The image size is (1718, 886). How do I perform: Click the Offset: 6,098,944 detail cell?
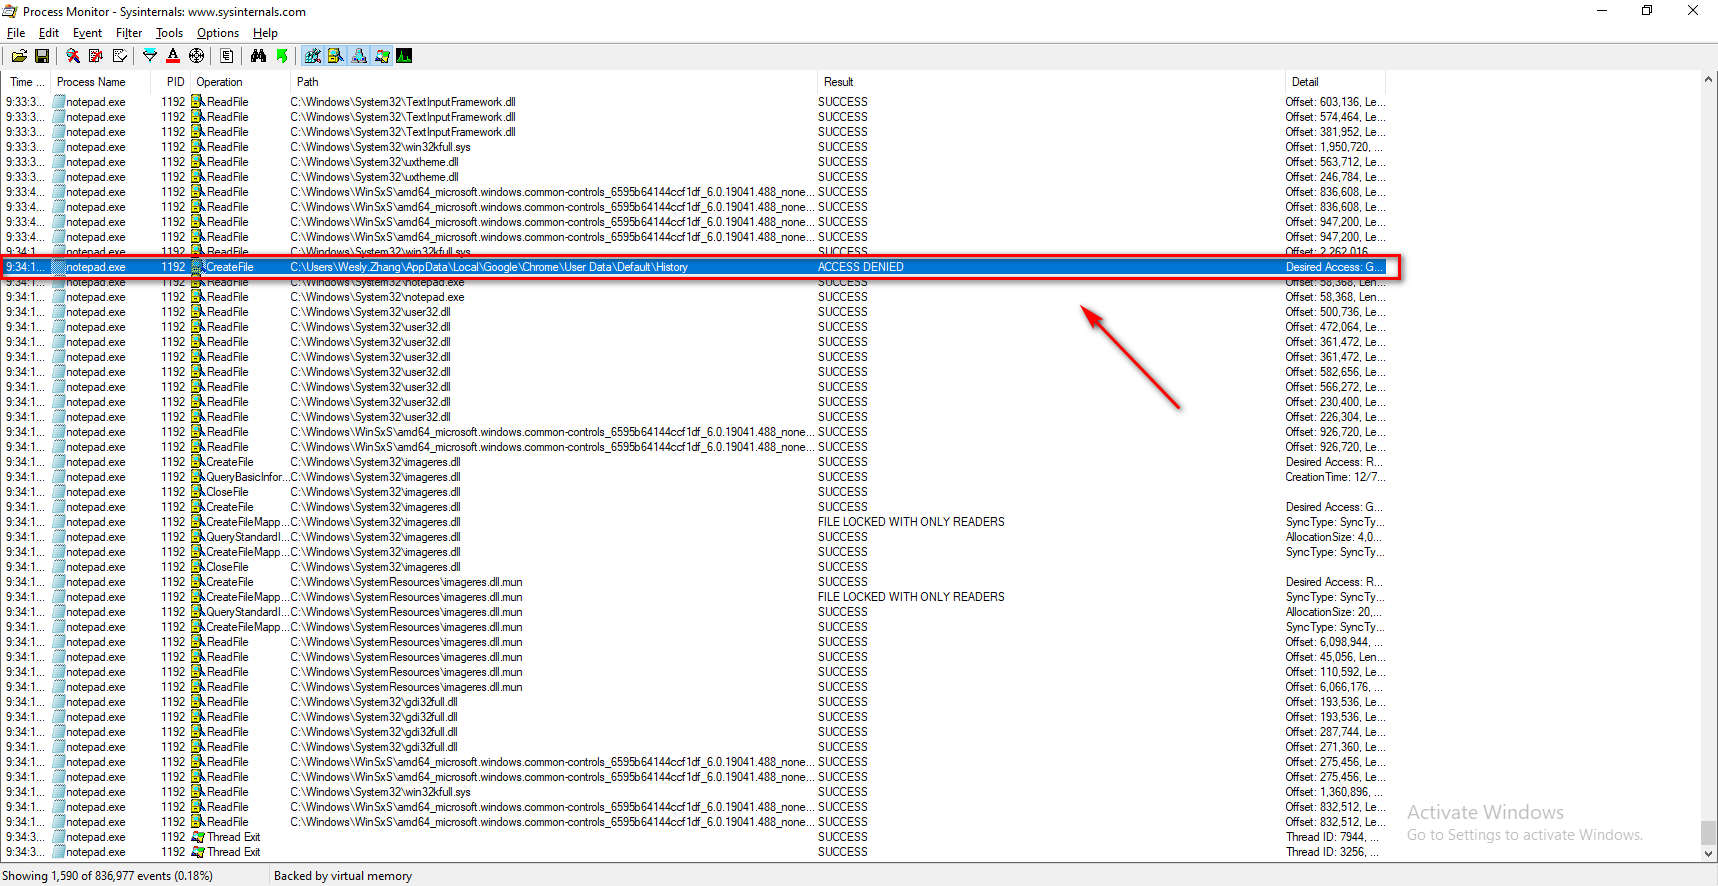click(1335, 642)
